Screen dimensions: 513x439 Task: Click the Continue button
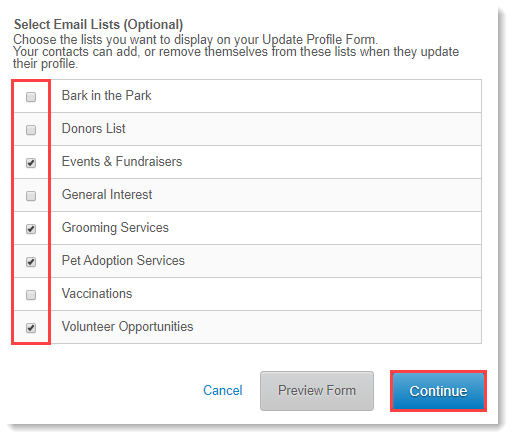coord(438,391)
